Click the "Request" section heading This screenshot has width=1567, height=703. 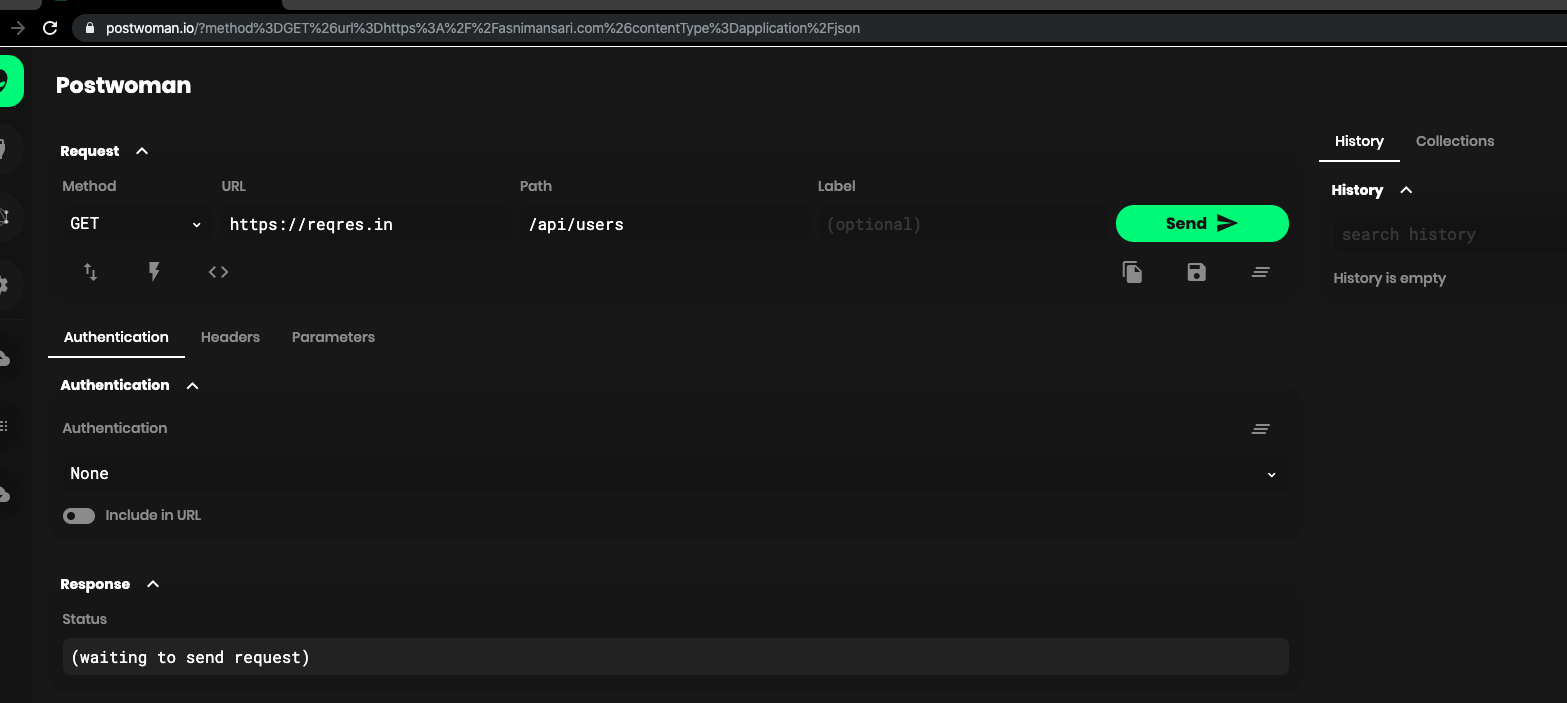(x=89, y=151)
